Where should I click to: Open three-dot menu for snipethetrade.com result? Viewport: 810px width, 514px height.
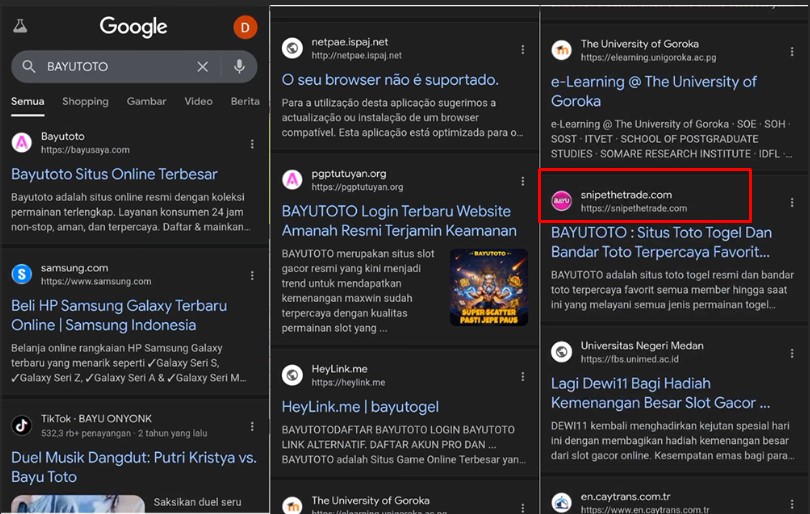pos(792,201)
